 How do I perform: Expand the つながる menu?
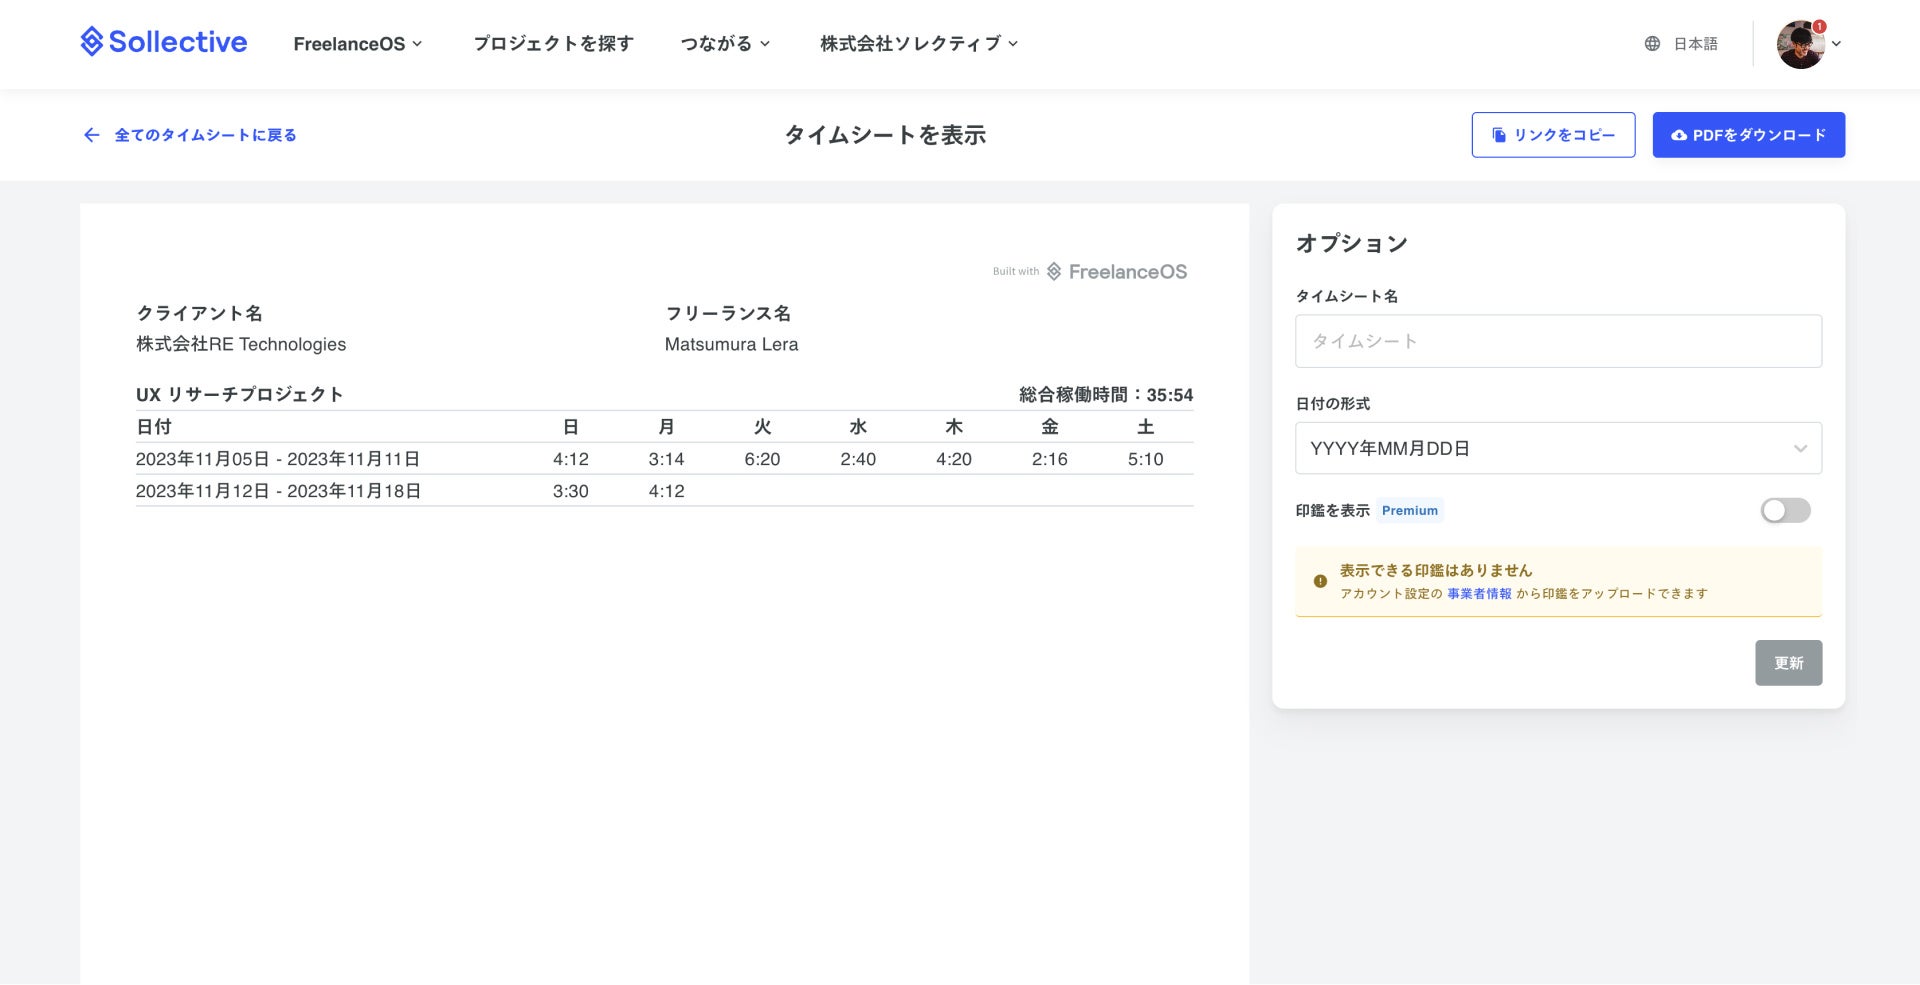725,44
